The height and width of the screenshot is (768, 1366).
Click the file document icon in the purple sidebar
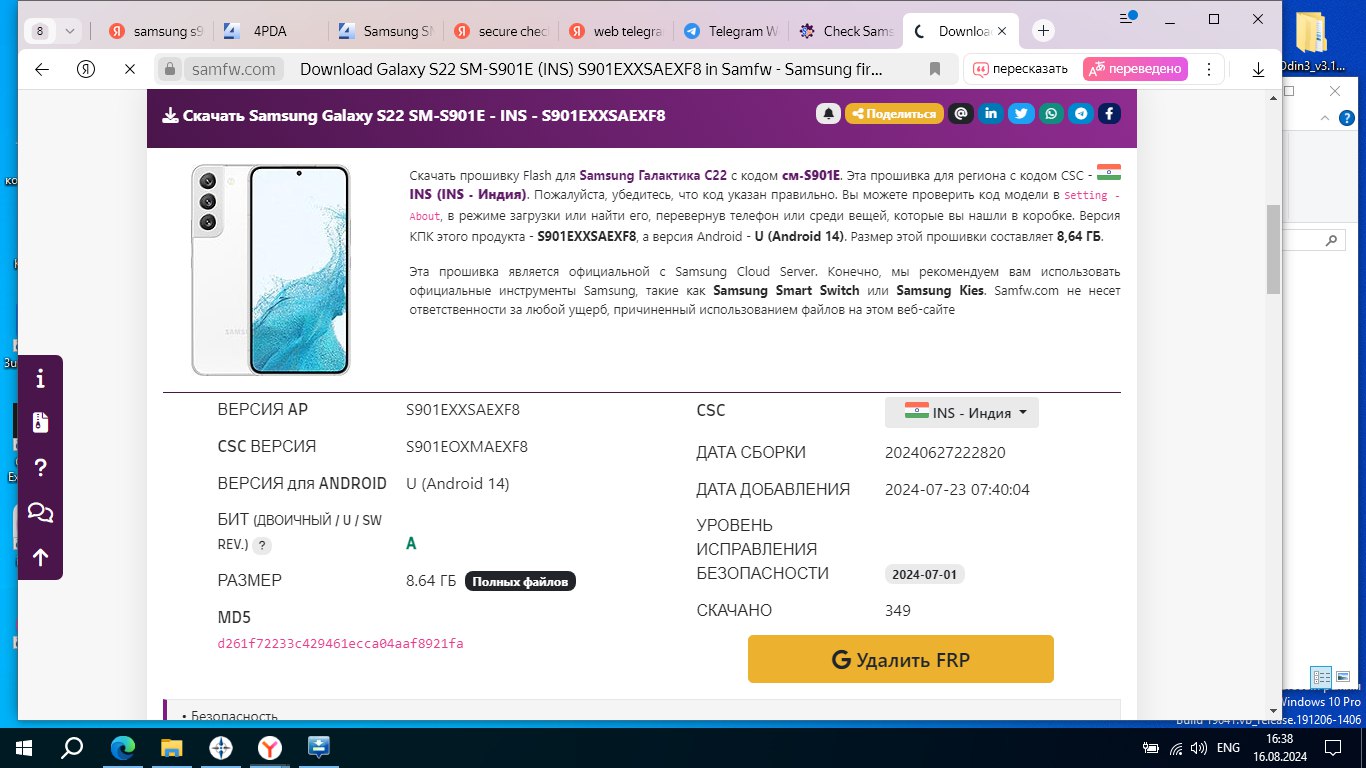41,423
